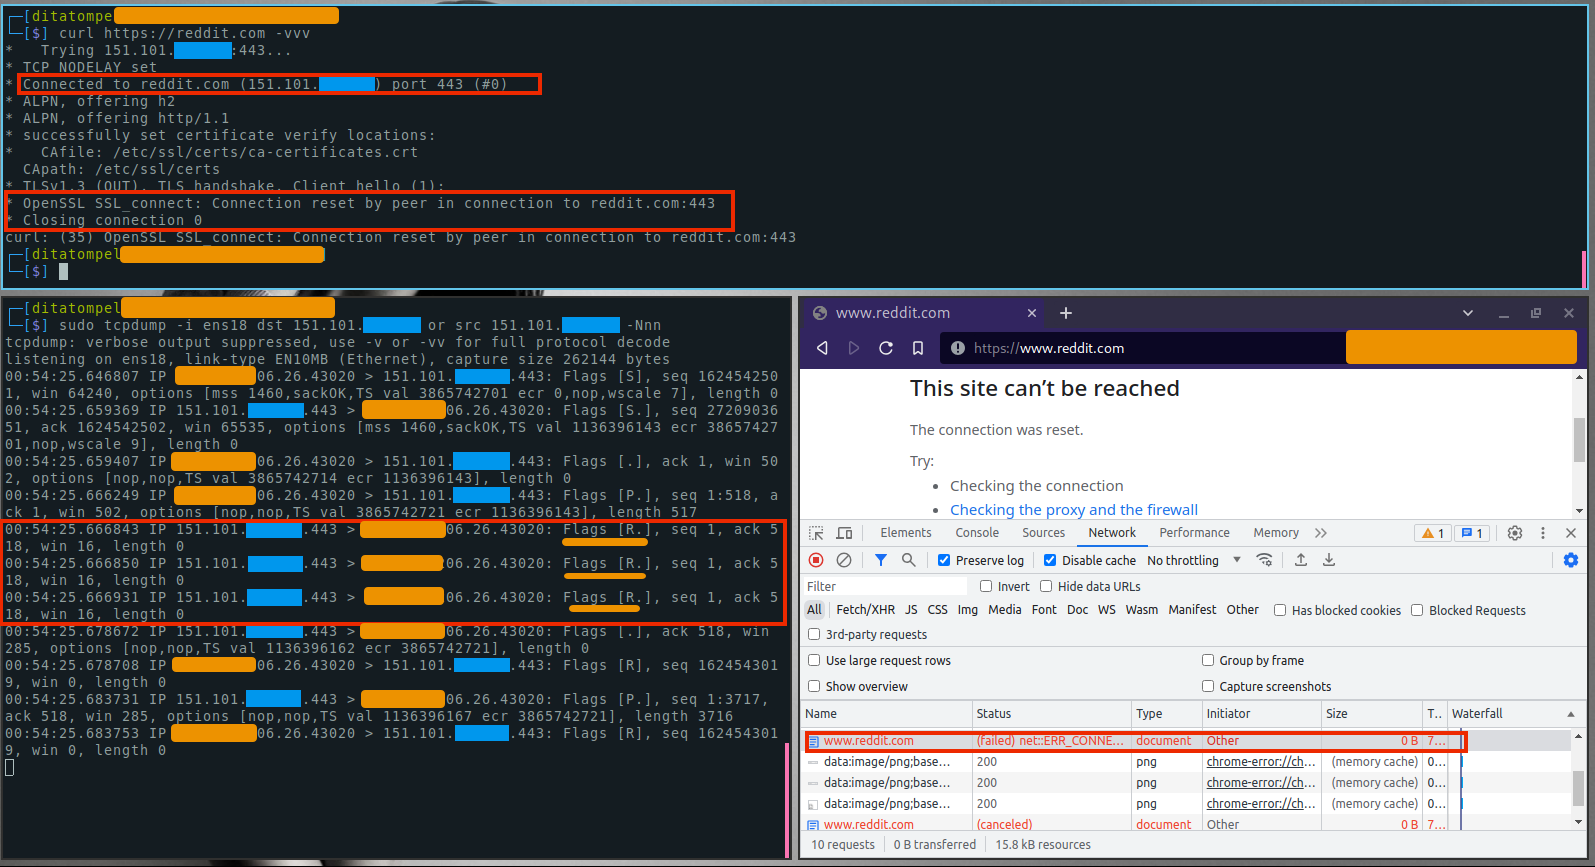Open the tab search chevron in title bar

point(1468,313)
